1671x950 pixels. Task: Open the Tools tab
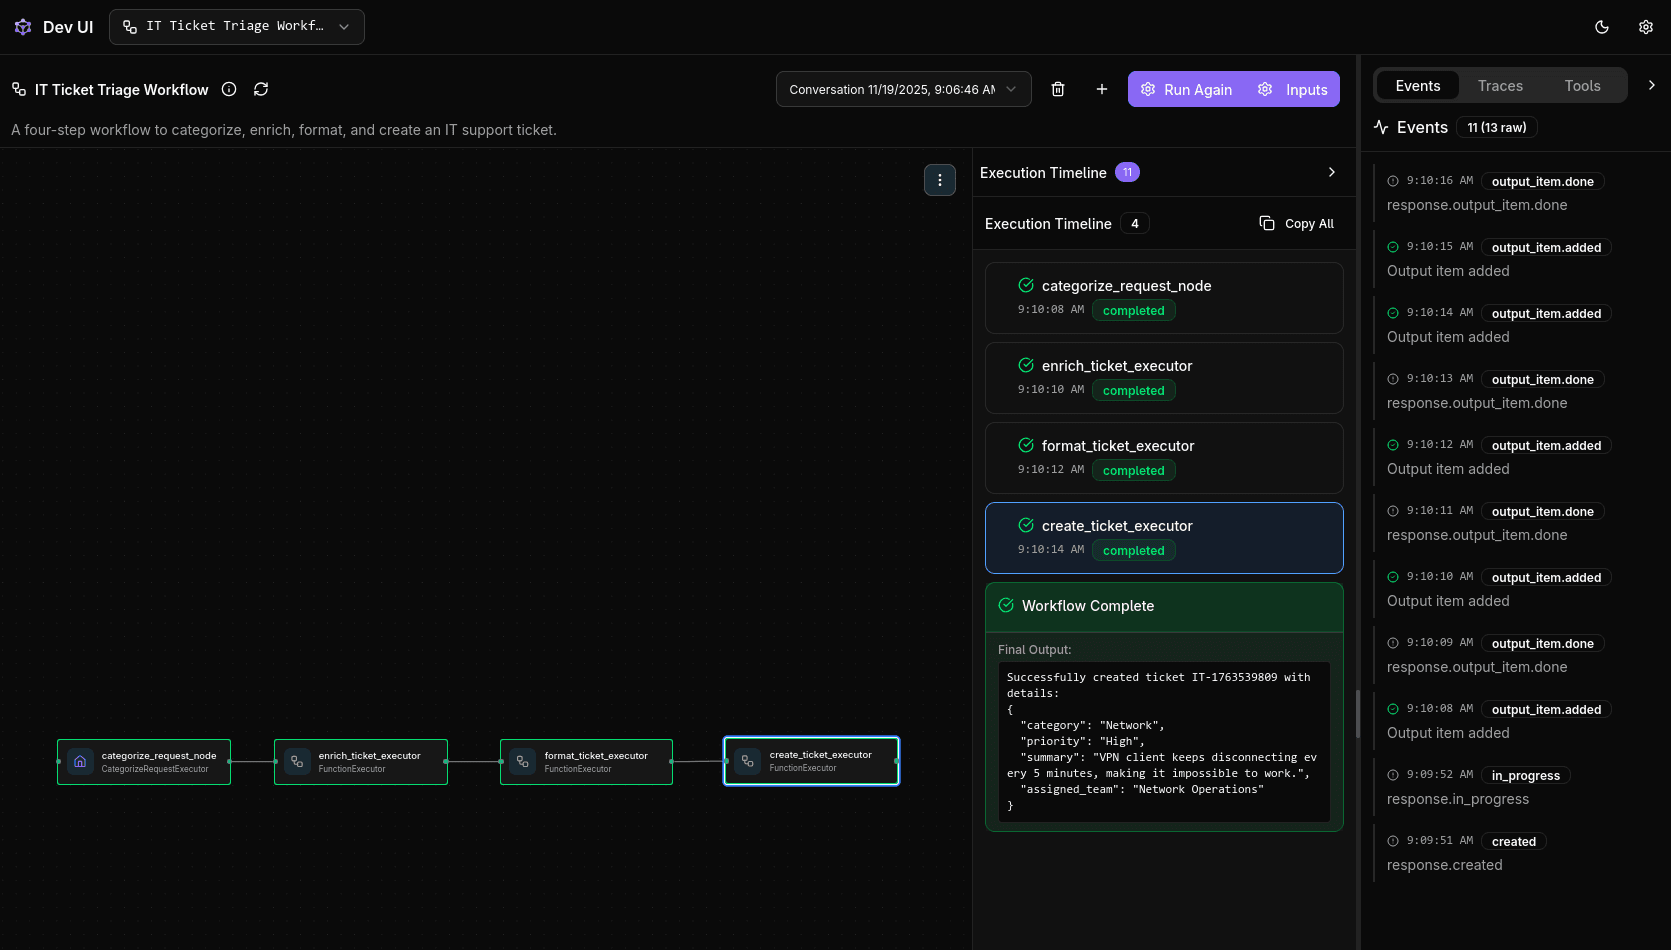pyautogui.click(x=1582, y=85)
